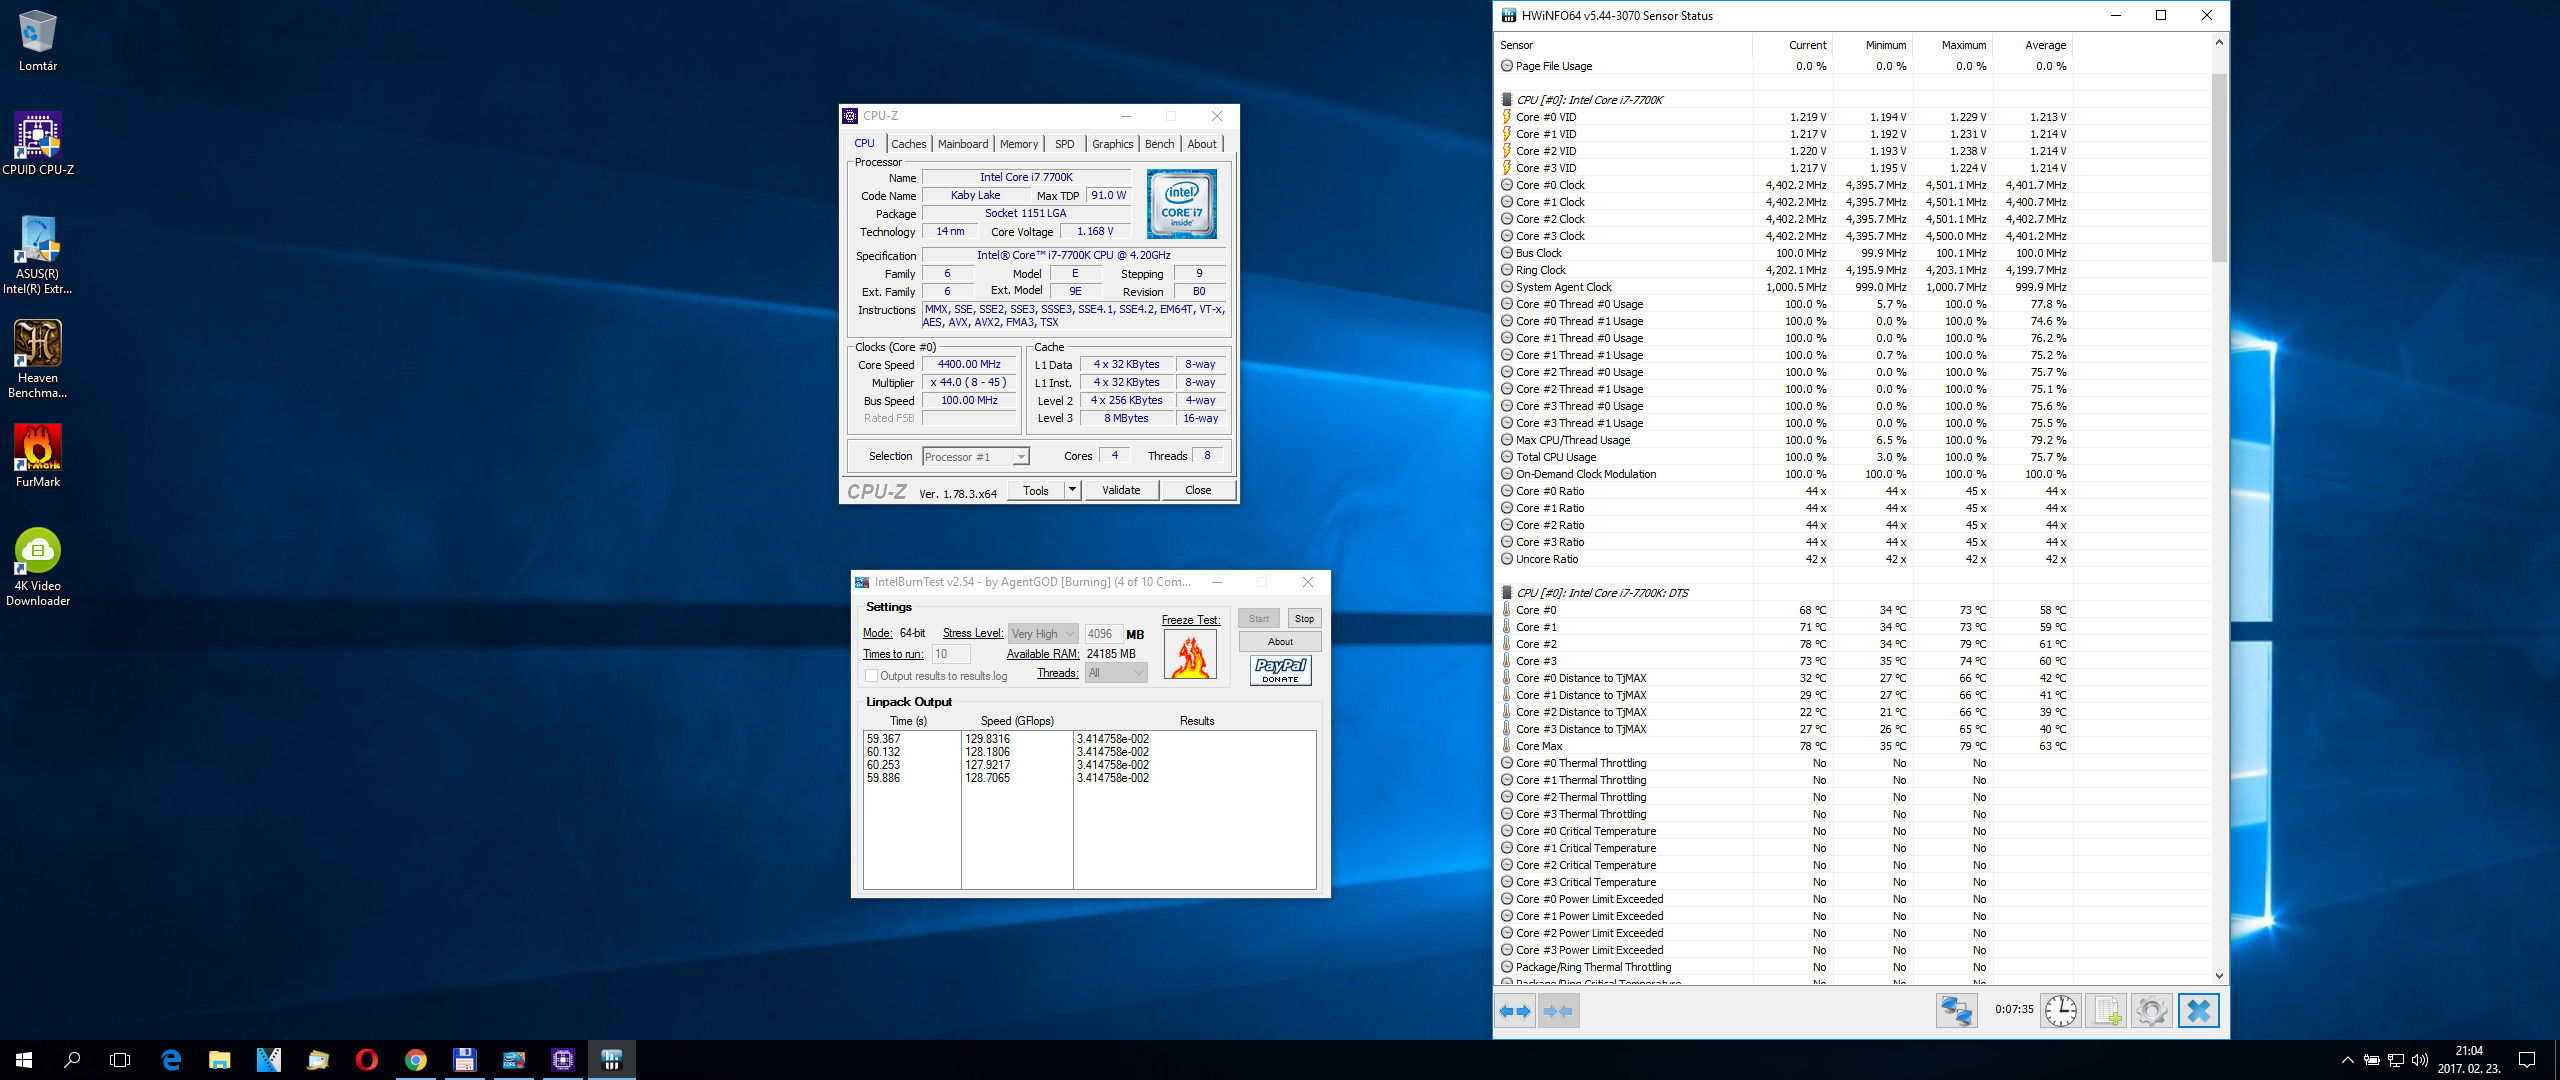Switch to Graphics tab in CPU-Z
2560x1080 pixels.
tap(1112, 144)
